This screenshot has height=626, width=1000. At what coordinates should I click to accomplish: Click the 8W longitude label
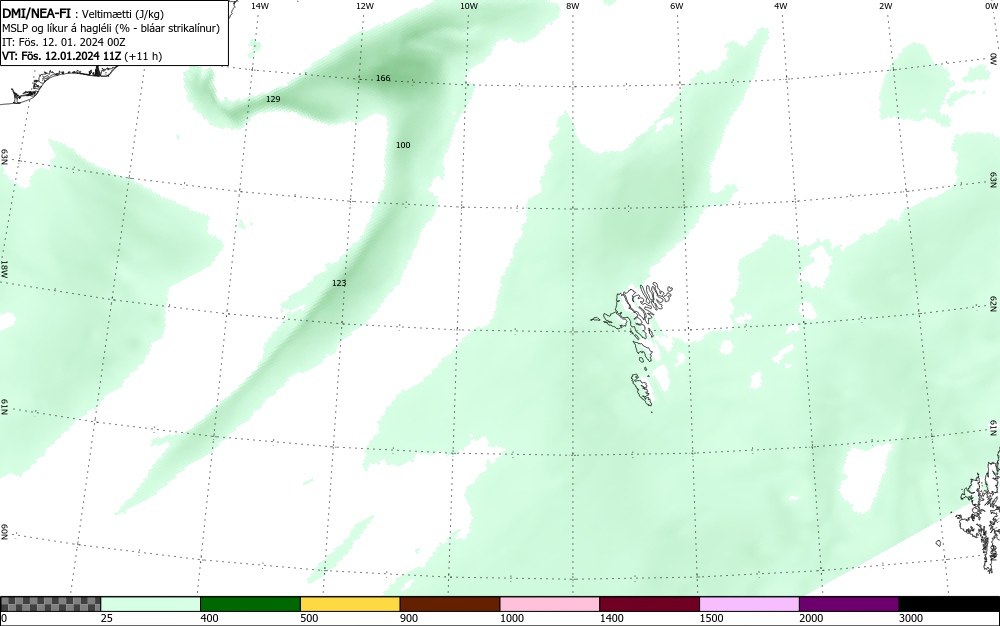tap(573, 6)
